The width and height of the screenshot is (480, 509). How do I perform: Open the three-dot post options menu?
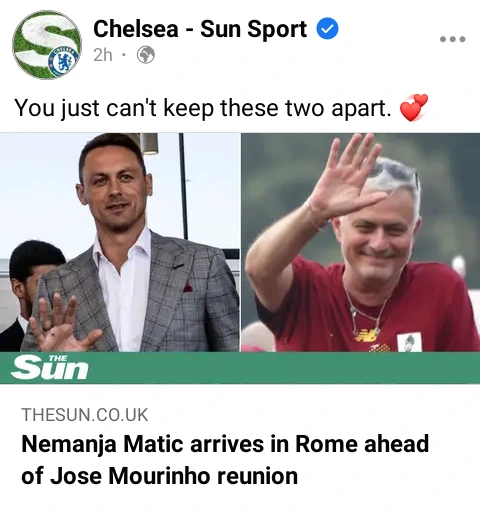[452, 39]
